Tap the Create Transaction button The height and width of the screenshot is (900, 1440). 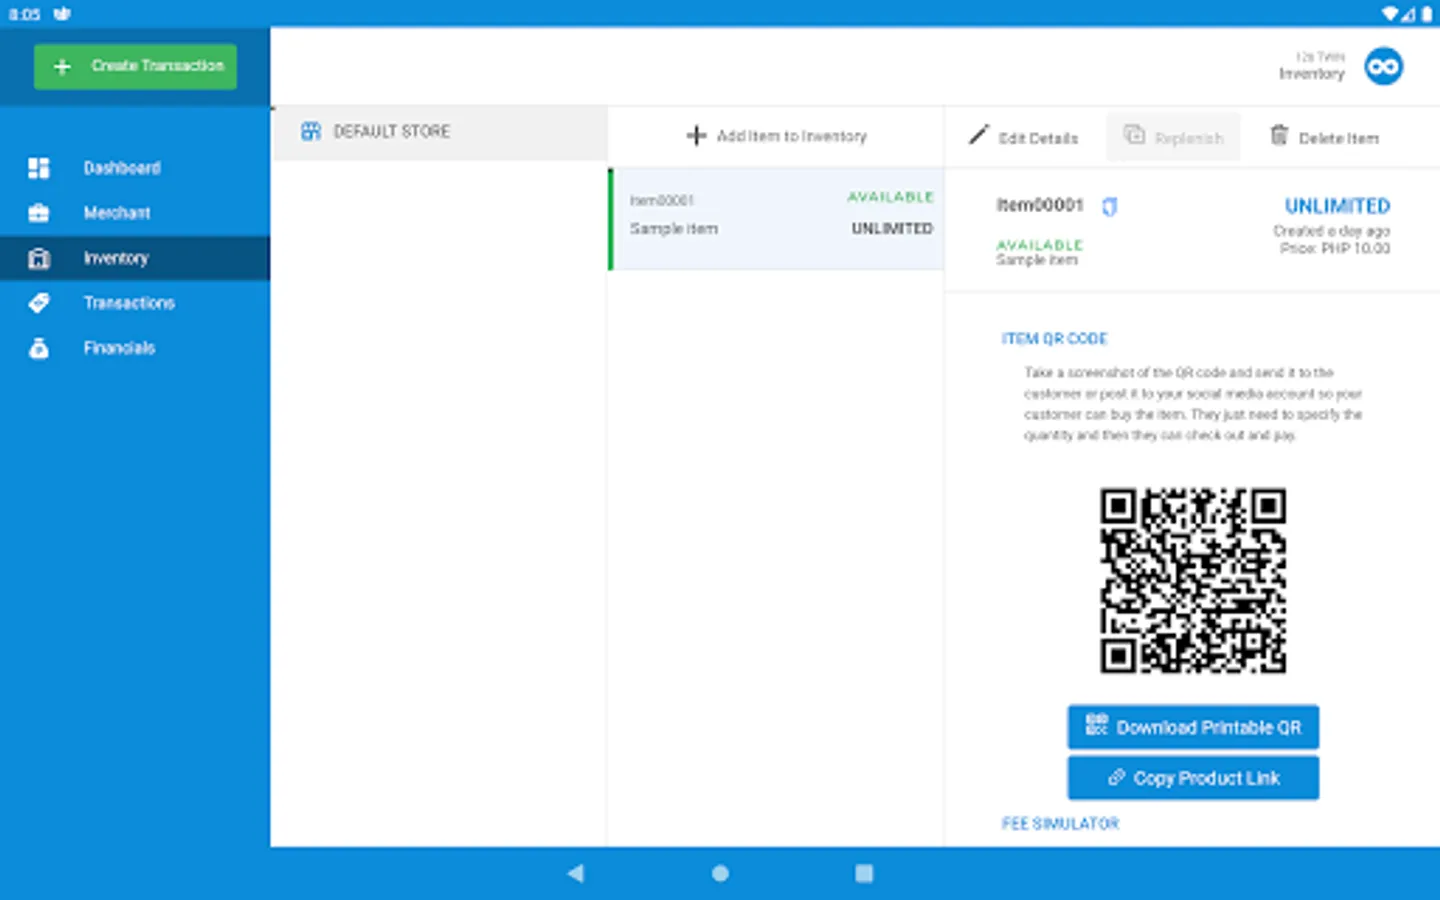pos(135,66)
